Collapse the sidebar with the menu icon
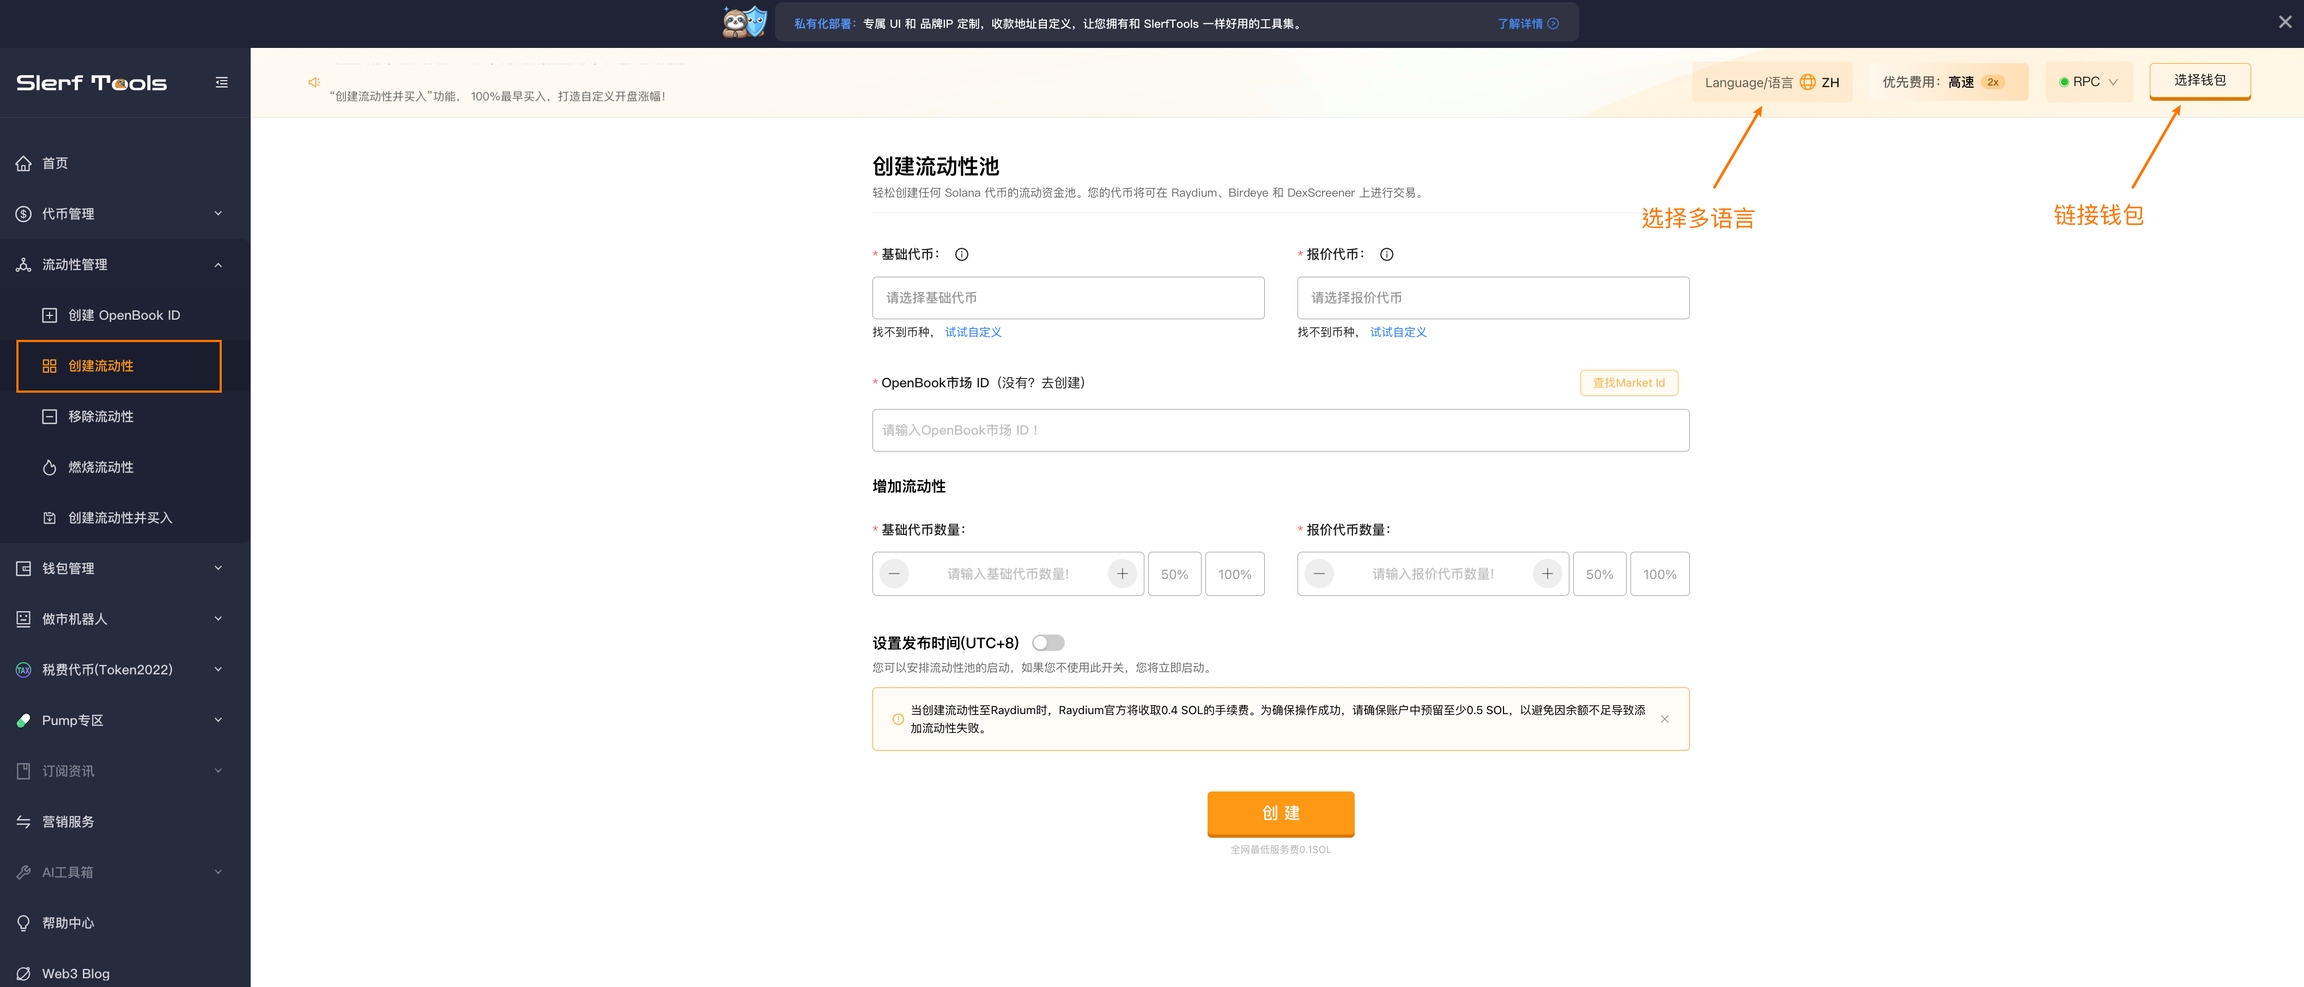The image size is (2304, 987). (221, 82)
